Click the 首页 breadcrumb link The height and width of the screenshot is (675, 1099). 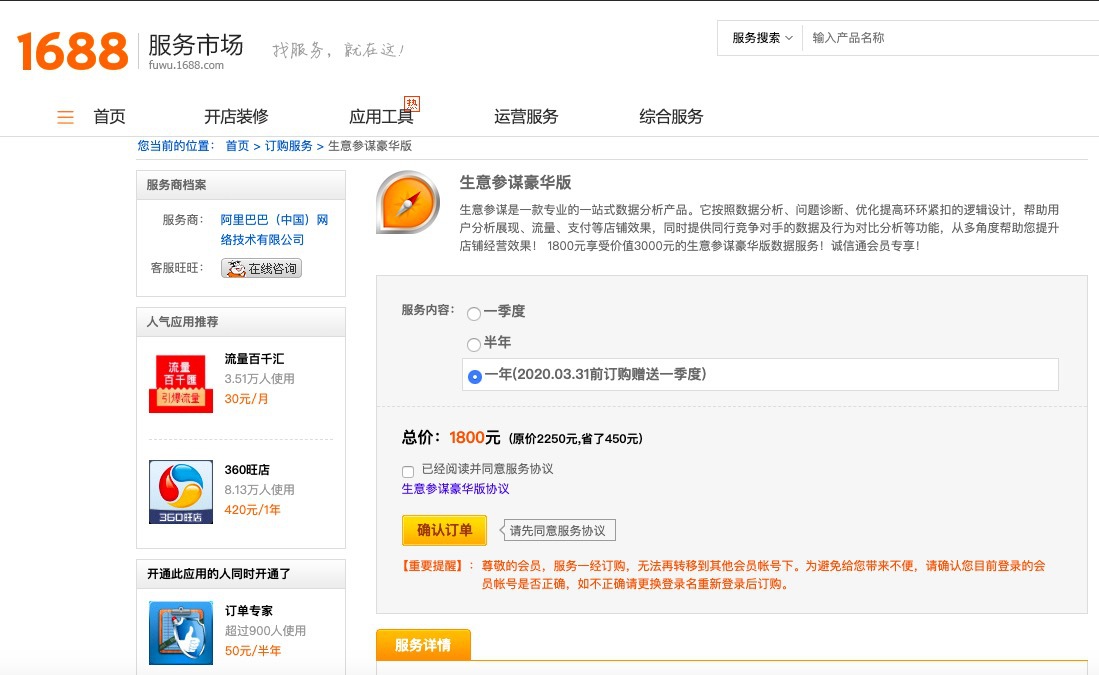tap(237, 146)
